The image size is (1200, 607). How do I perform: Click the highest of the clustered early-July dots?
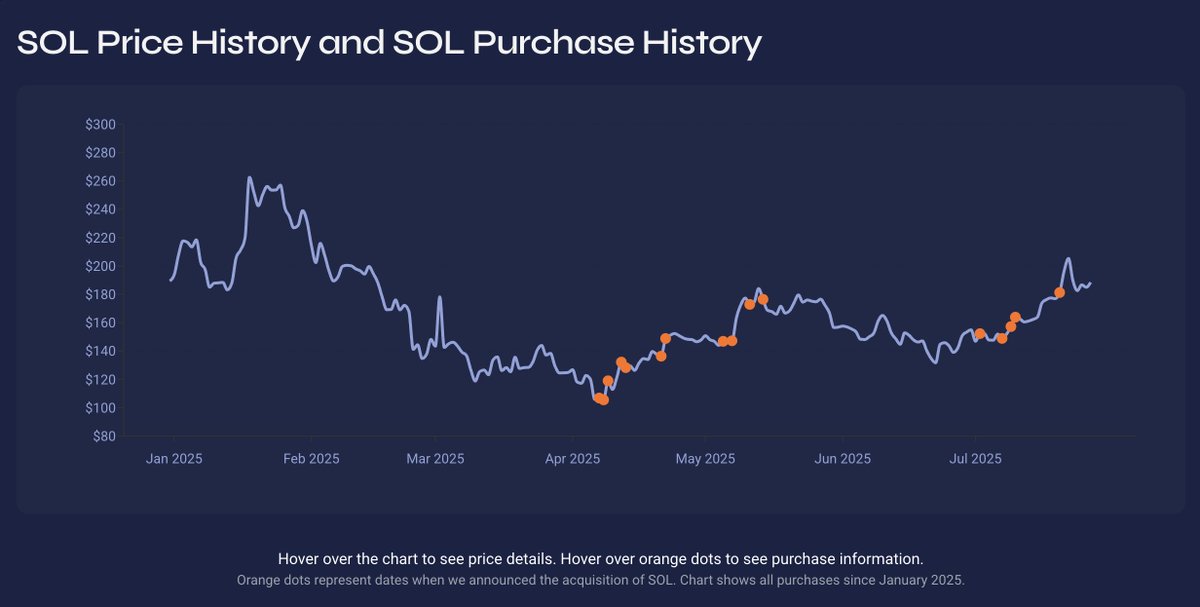pos(1015,317)
